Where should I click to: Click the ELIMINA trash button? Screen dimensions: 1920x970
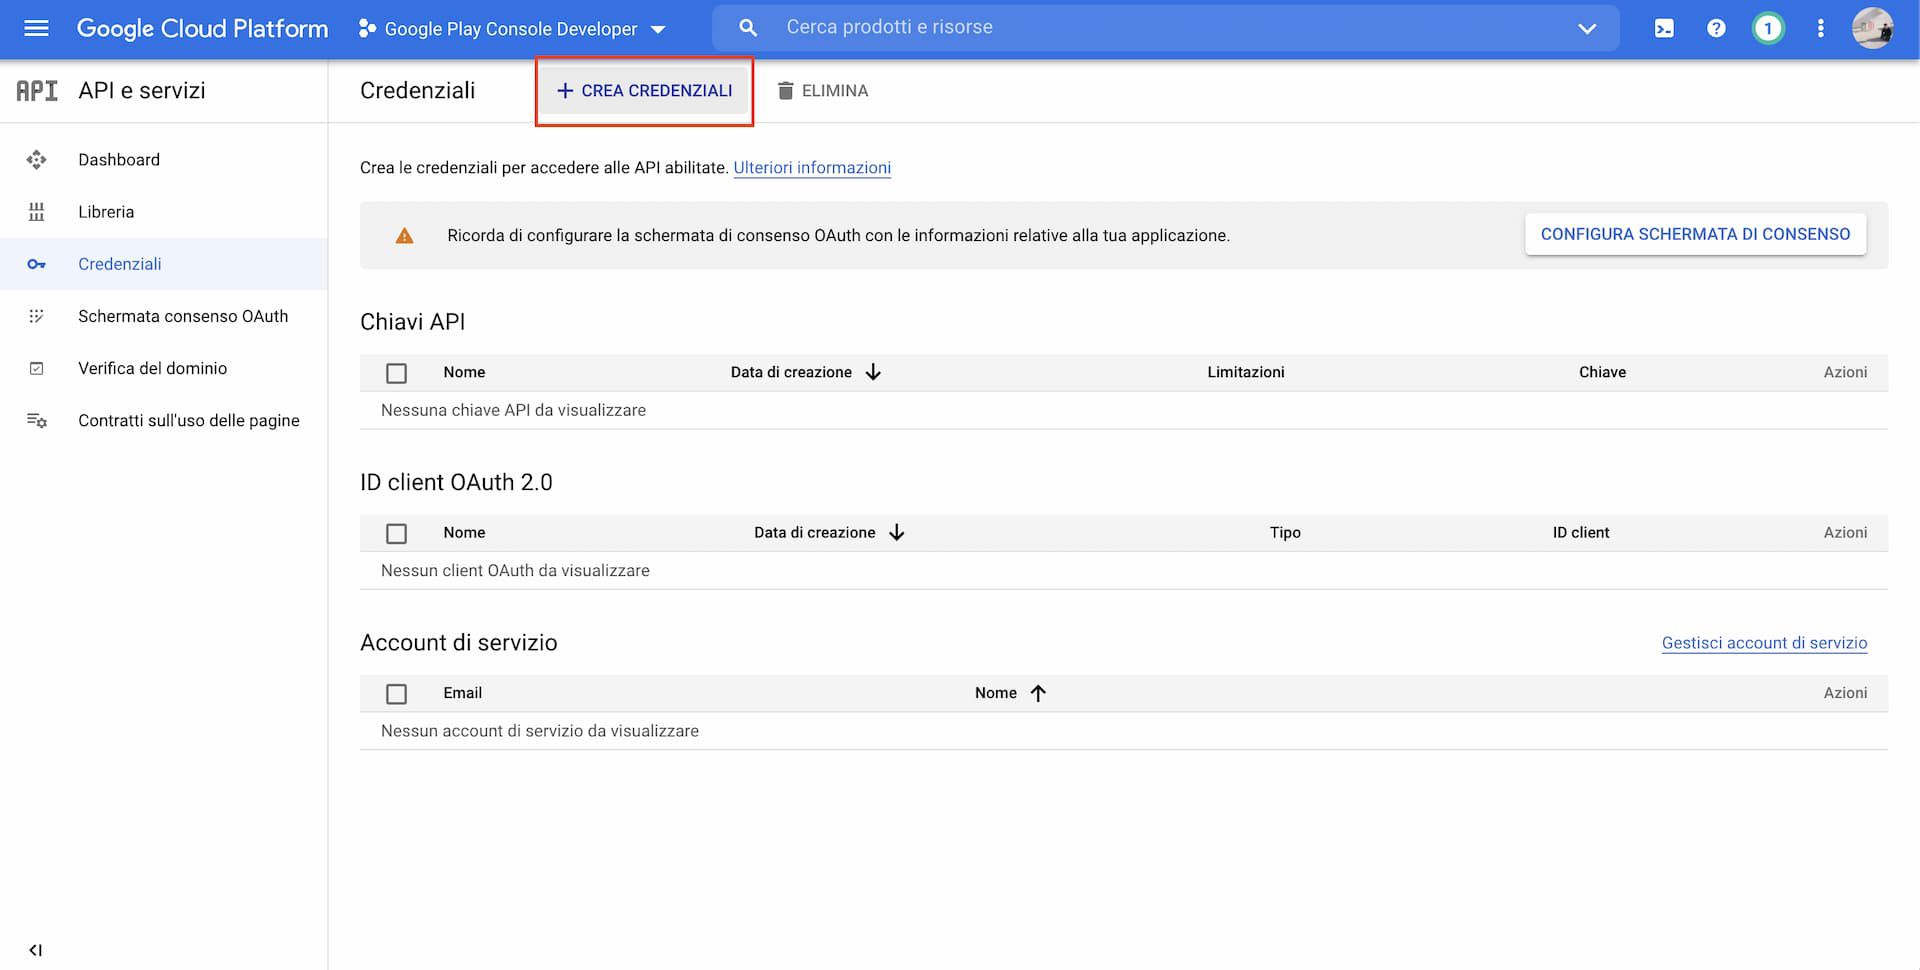823,91
